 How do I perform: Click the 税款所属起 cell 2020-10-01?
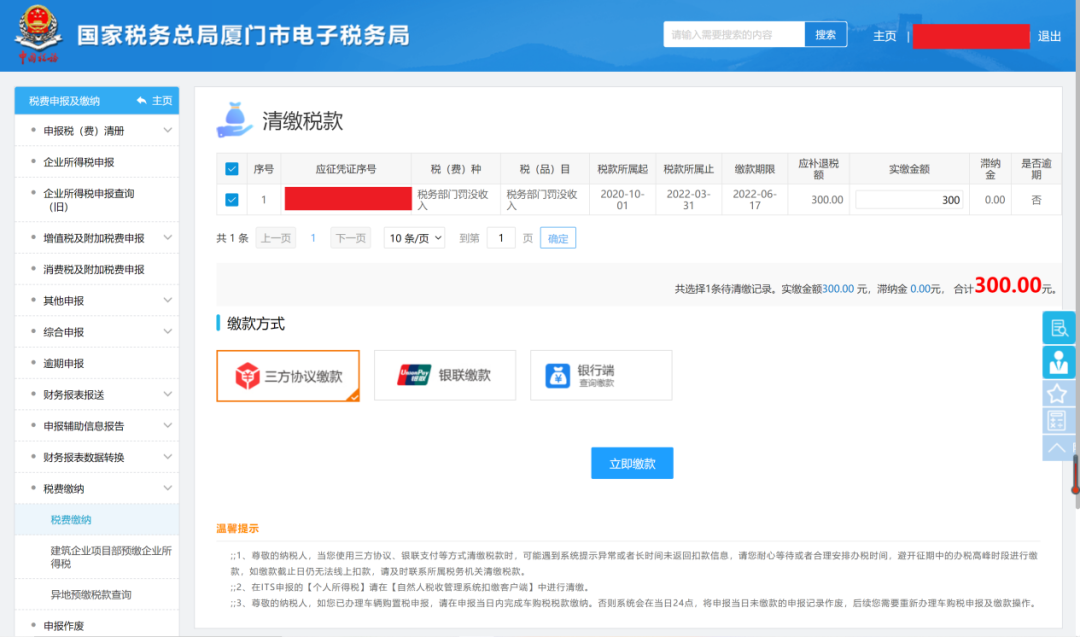click(622, 200)
